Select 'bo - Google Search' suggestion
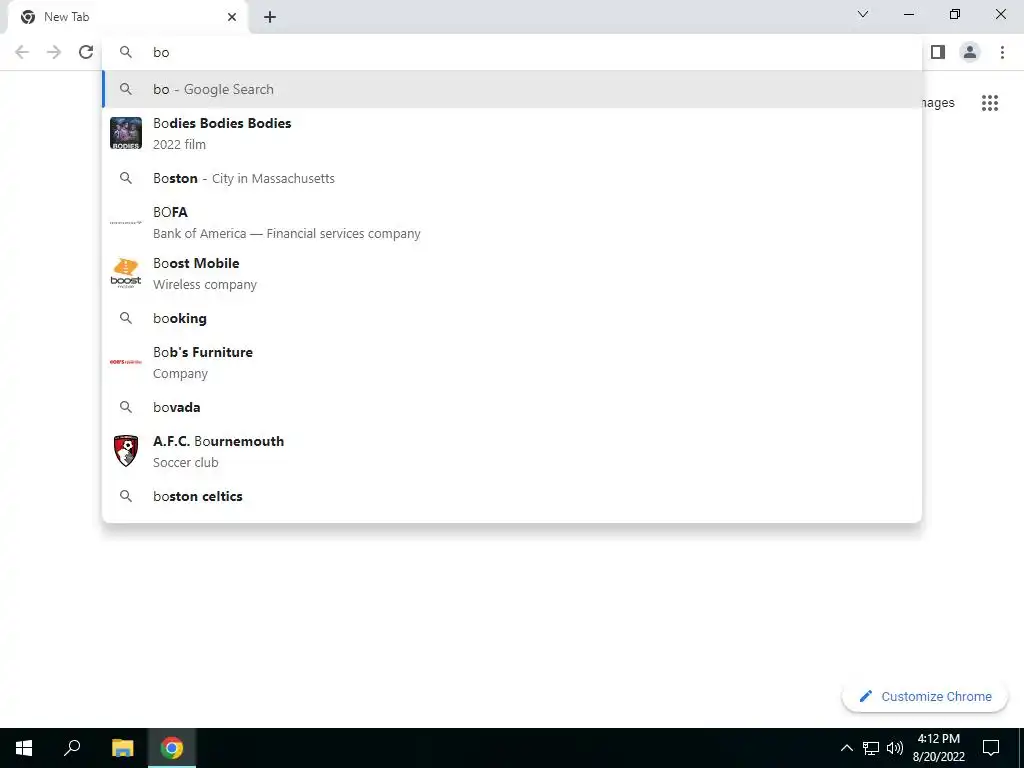1024x768 pixels. click(513, 89)
